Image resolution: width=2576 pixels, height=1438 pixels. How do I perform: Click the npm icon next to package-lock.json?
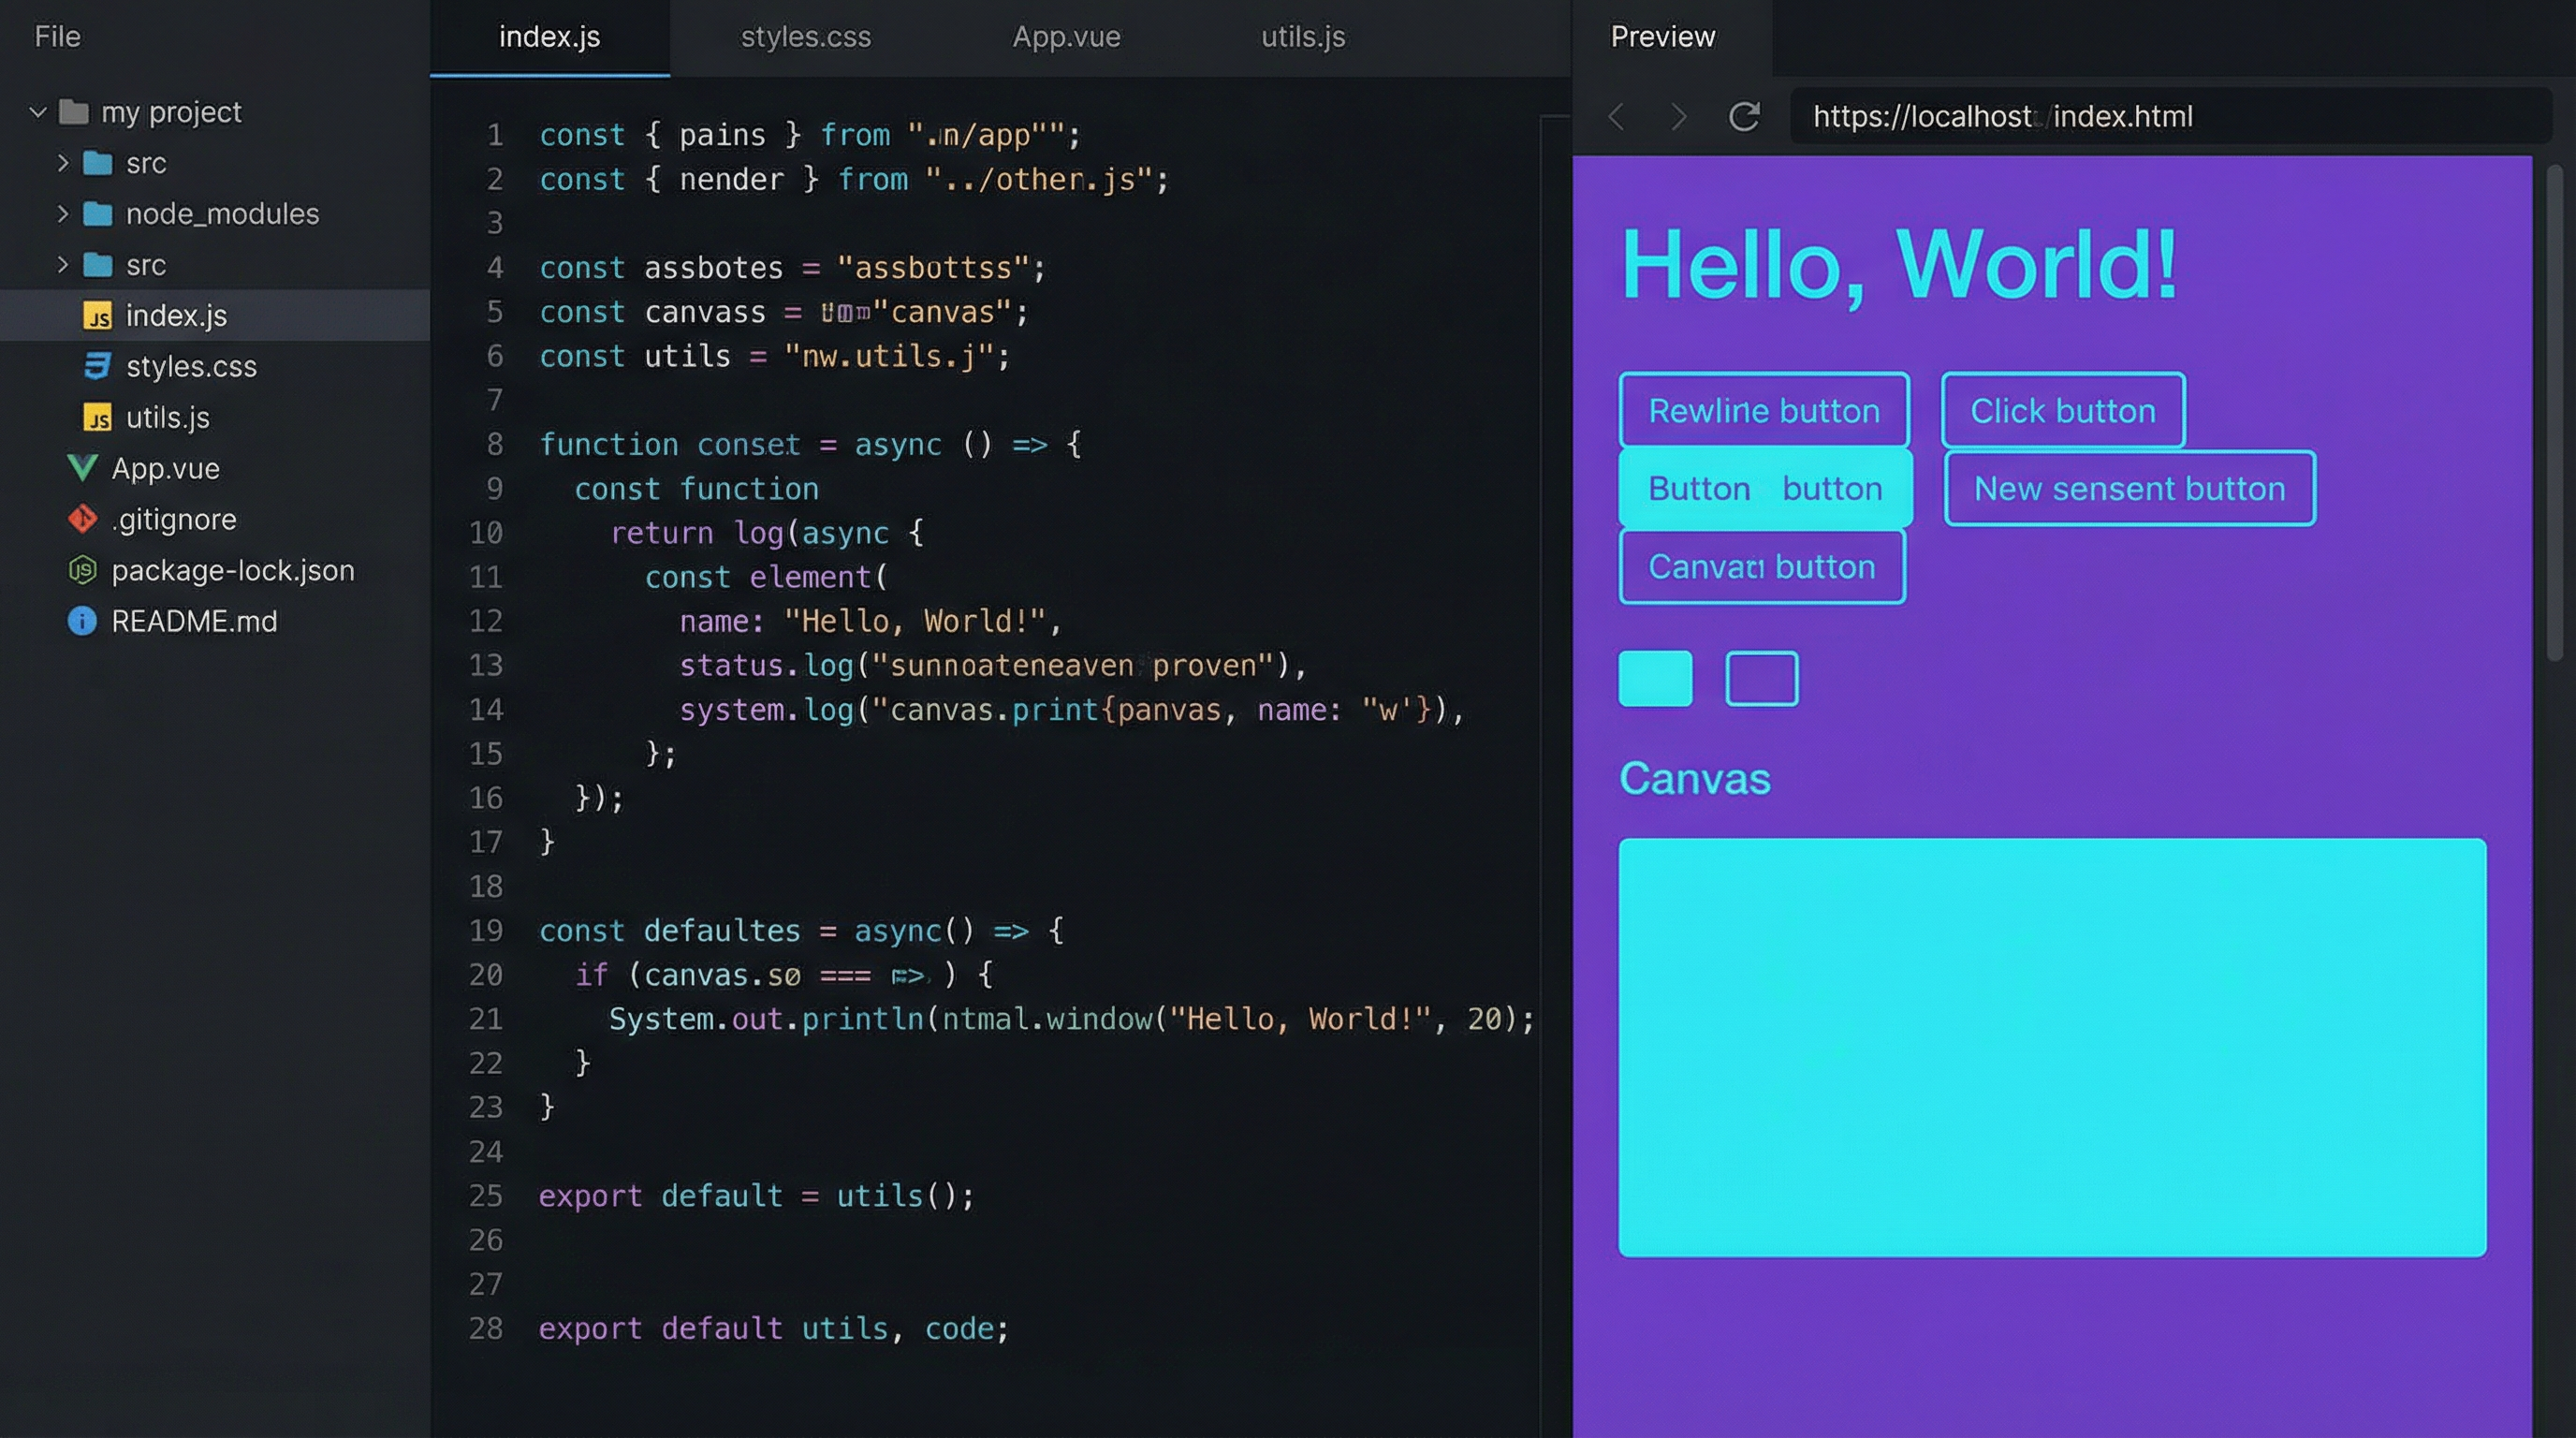click(82, 570)
